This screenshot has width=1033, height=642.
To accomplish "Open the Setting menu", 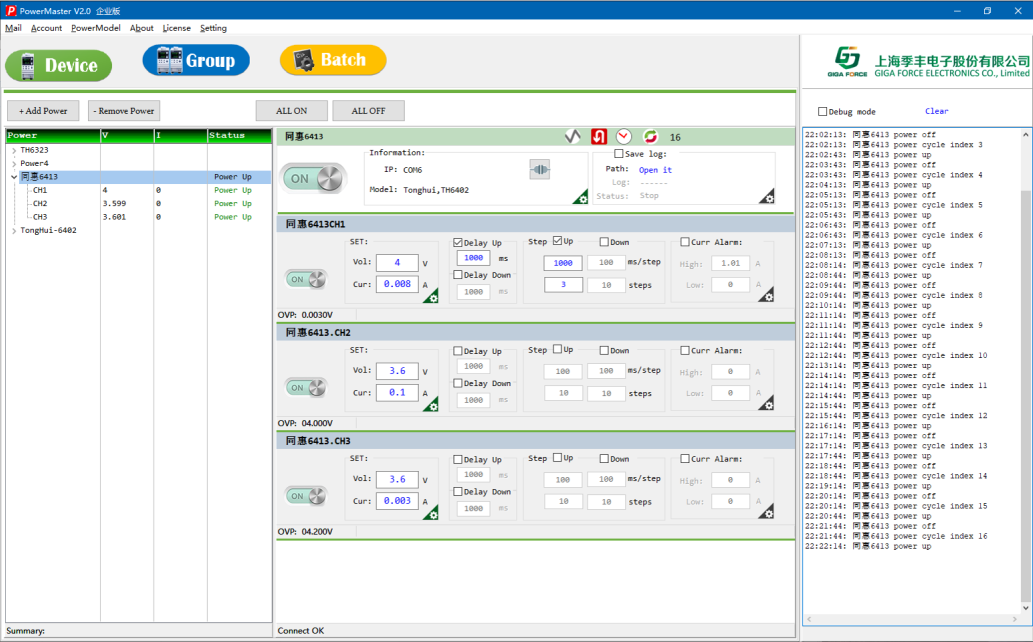I will coord(213,28).
